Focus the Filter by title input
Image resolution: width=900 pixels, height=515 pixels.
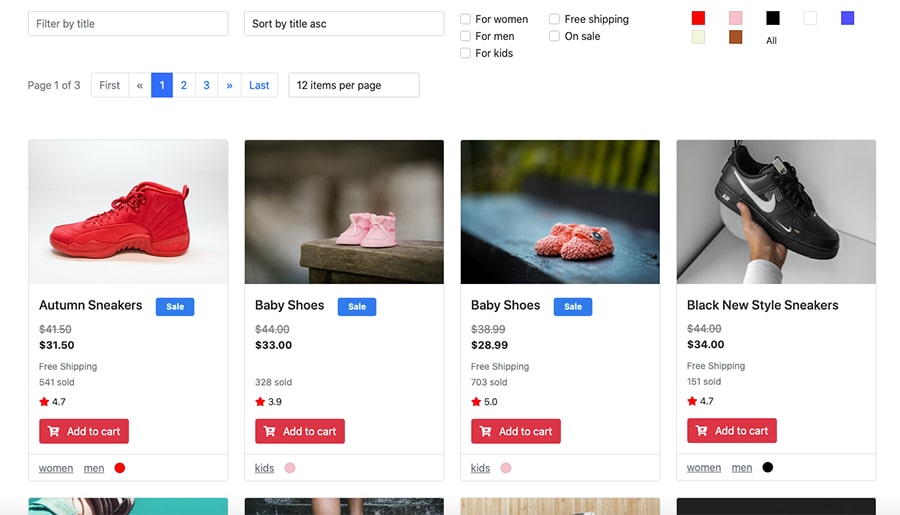coord(128,24)
